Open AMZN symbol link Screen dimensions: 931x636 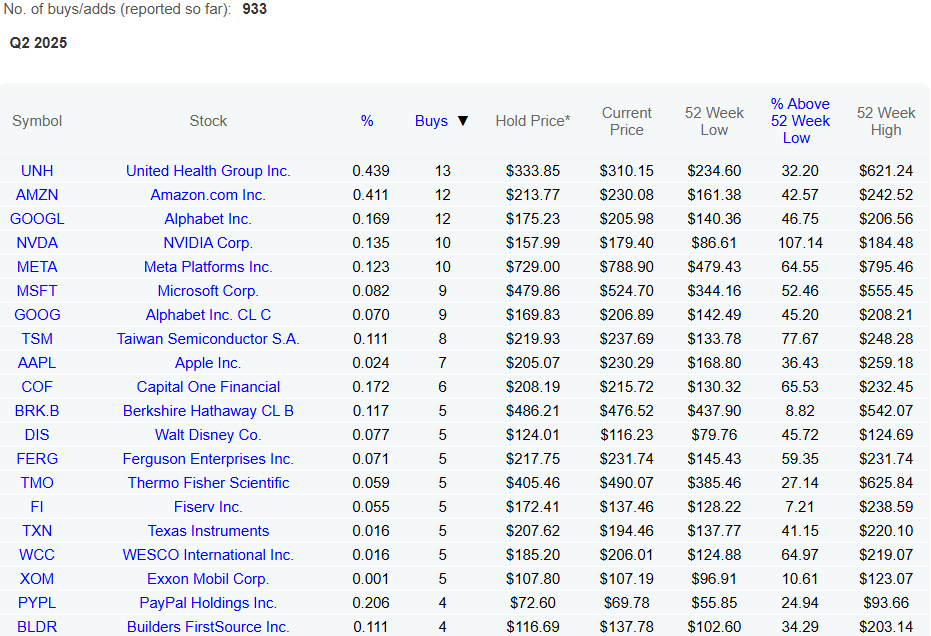click(x=37, y=195)
